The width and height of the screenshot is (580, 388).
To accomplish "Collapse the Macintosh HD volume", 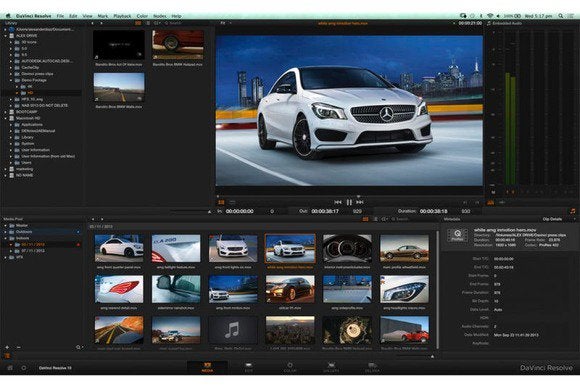I will coord(6,118).
